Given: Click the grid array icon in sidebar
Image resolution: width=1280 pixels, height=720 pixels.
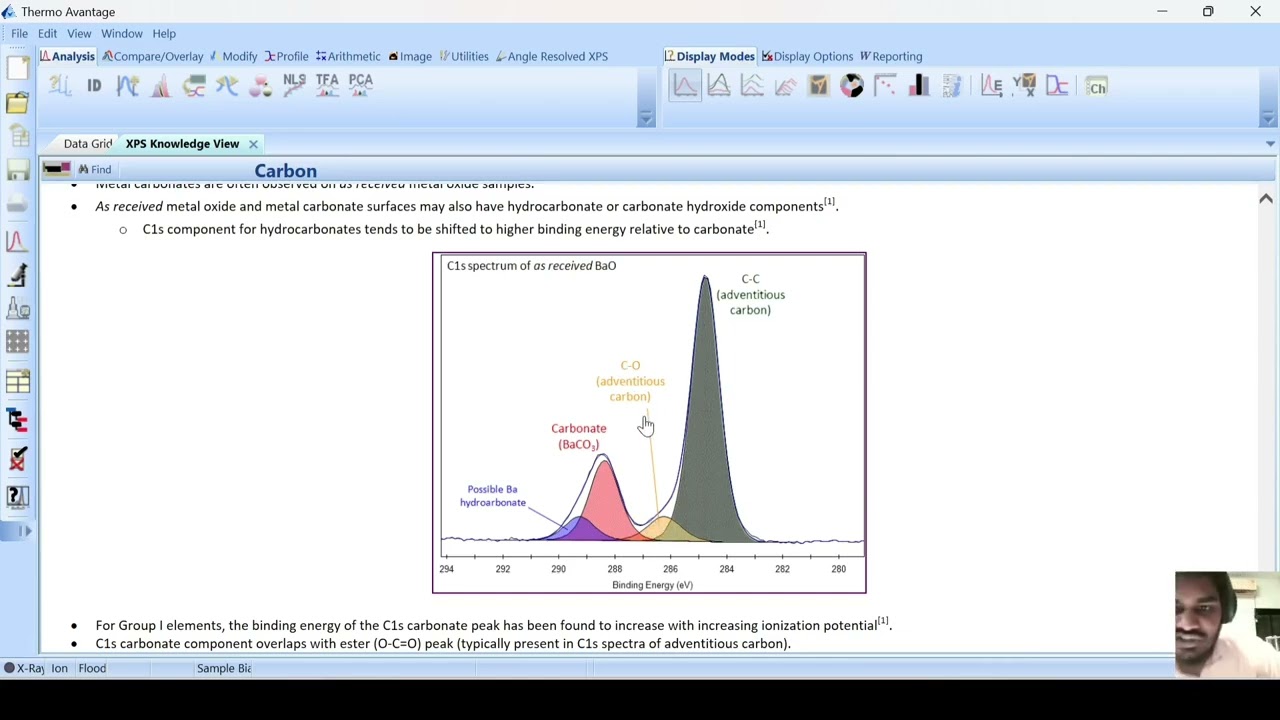Looking at the screenshot, I should click(17, 343).
